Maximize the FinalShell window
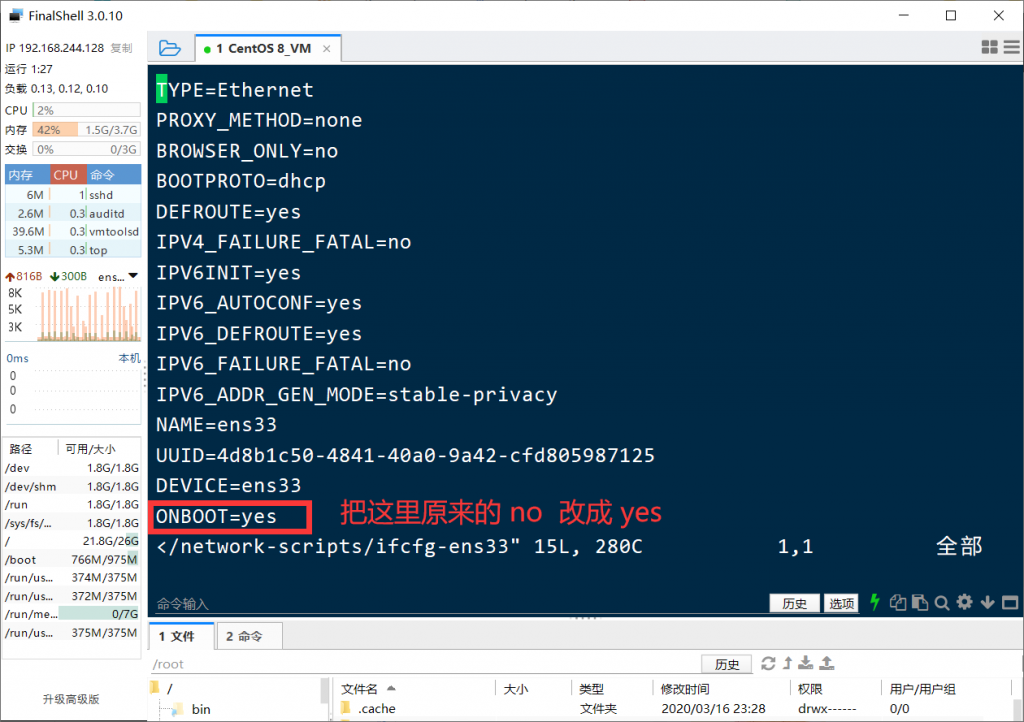 951,15
